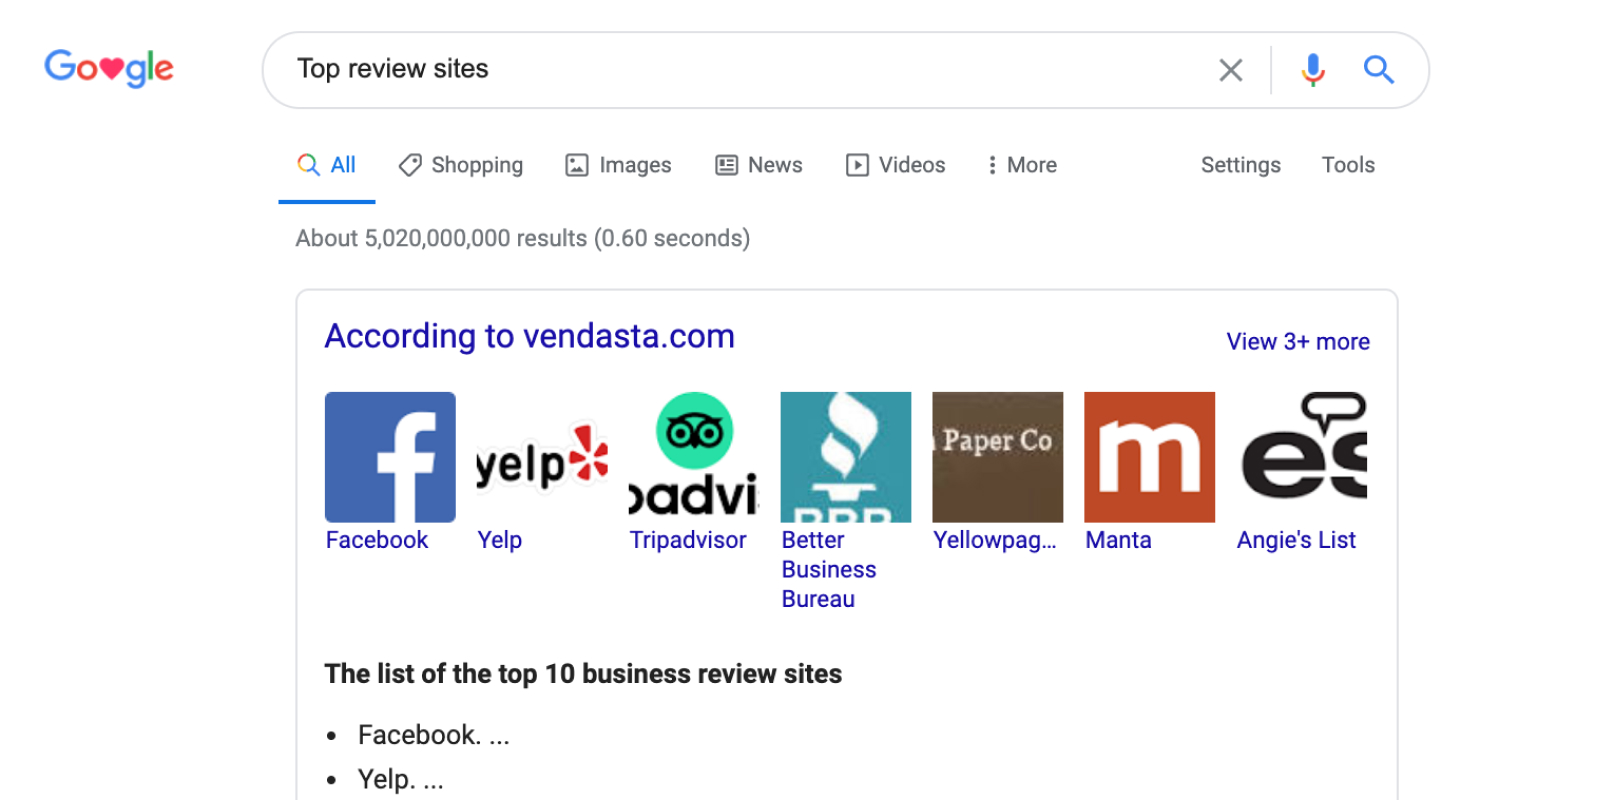Click the Better Business Bureau logo

point(845,456)
